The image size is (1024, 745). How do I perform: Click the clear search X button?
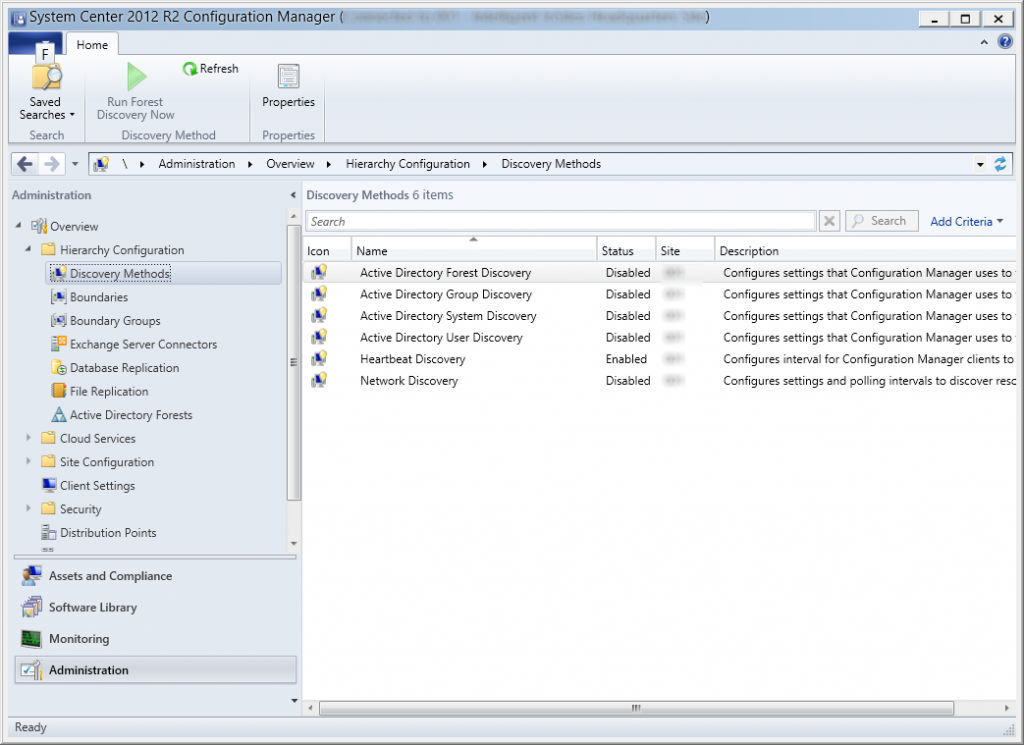click(x=829, y=220)
